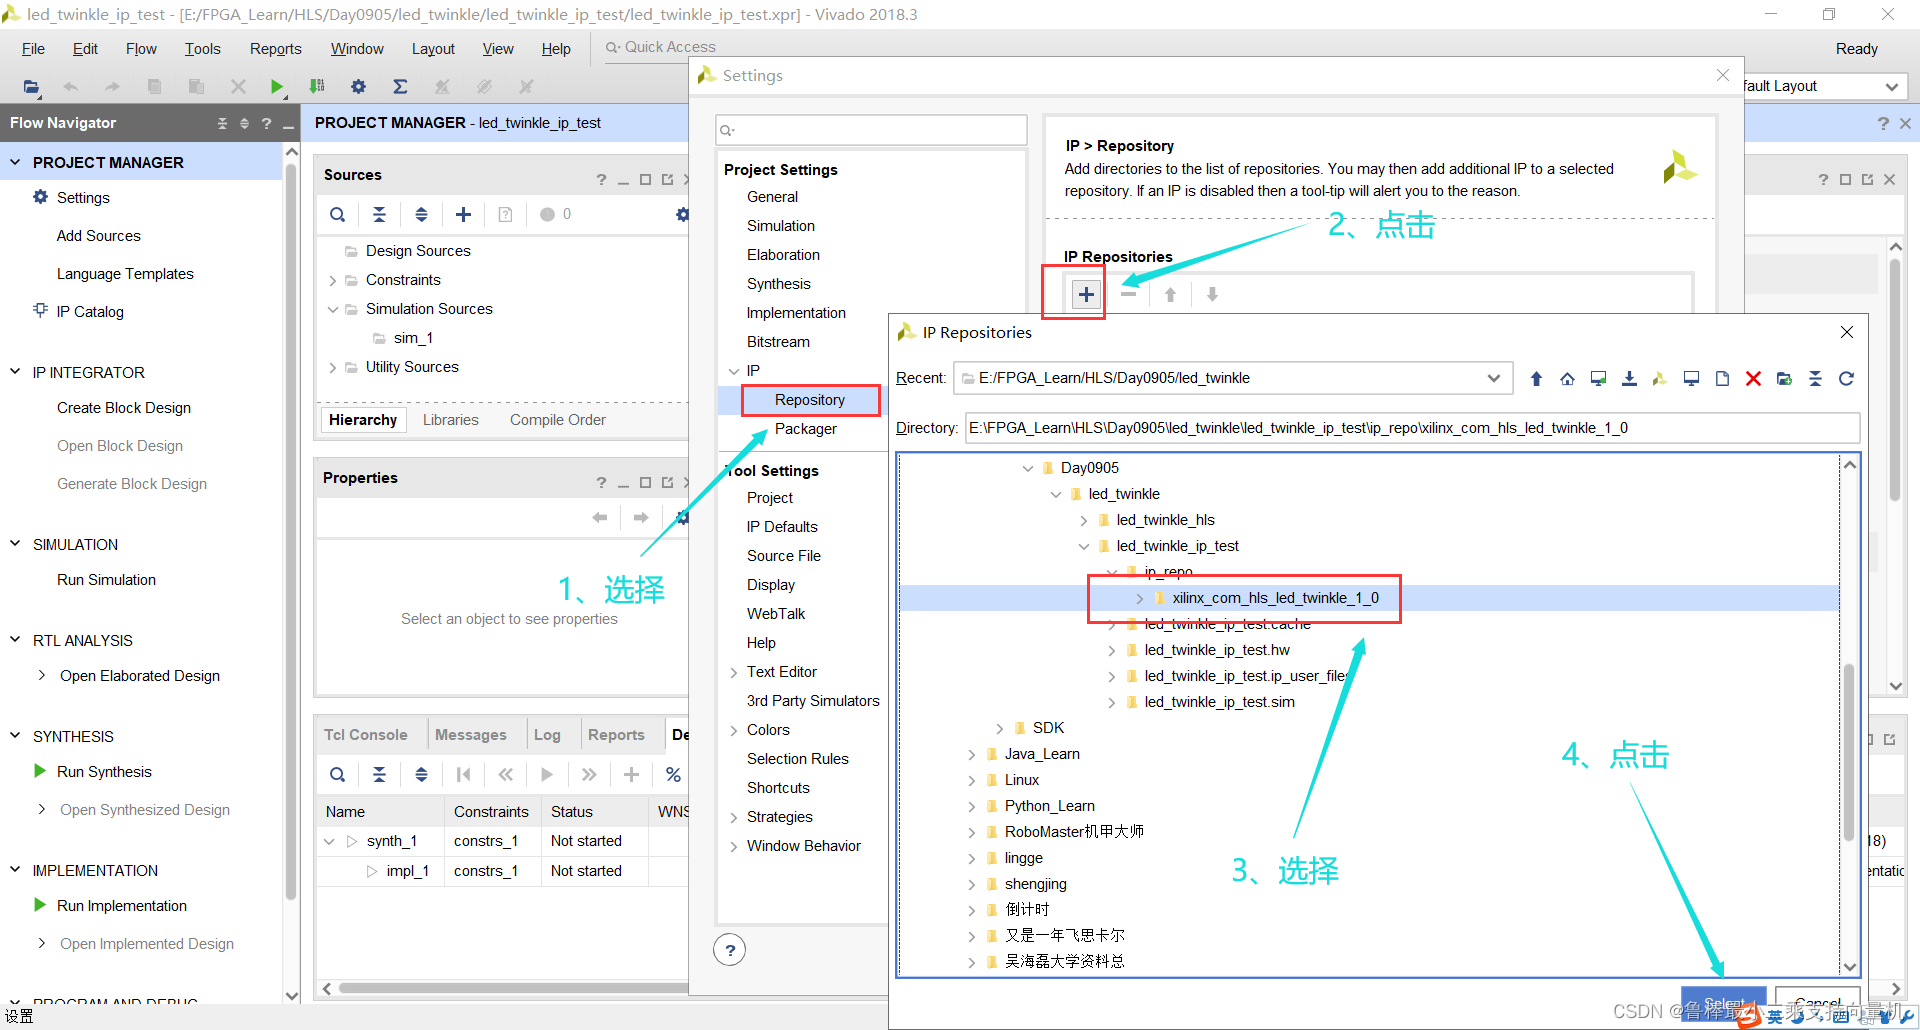The width and height of the screenshot is (1920, 1030).
Task: Click the IP Repositories folder tree vertical scrollbar
Action: 1849,750
